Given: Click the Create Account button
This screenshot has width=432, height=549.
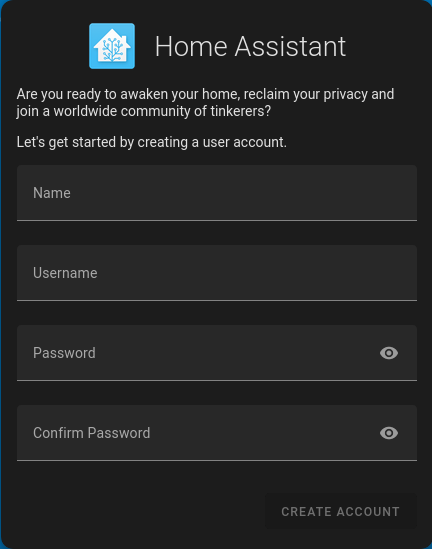Looking at the screenshot, I should click(341, 512).
